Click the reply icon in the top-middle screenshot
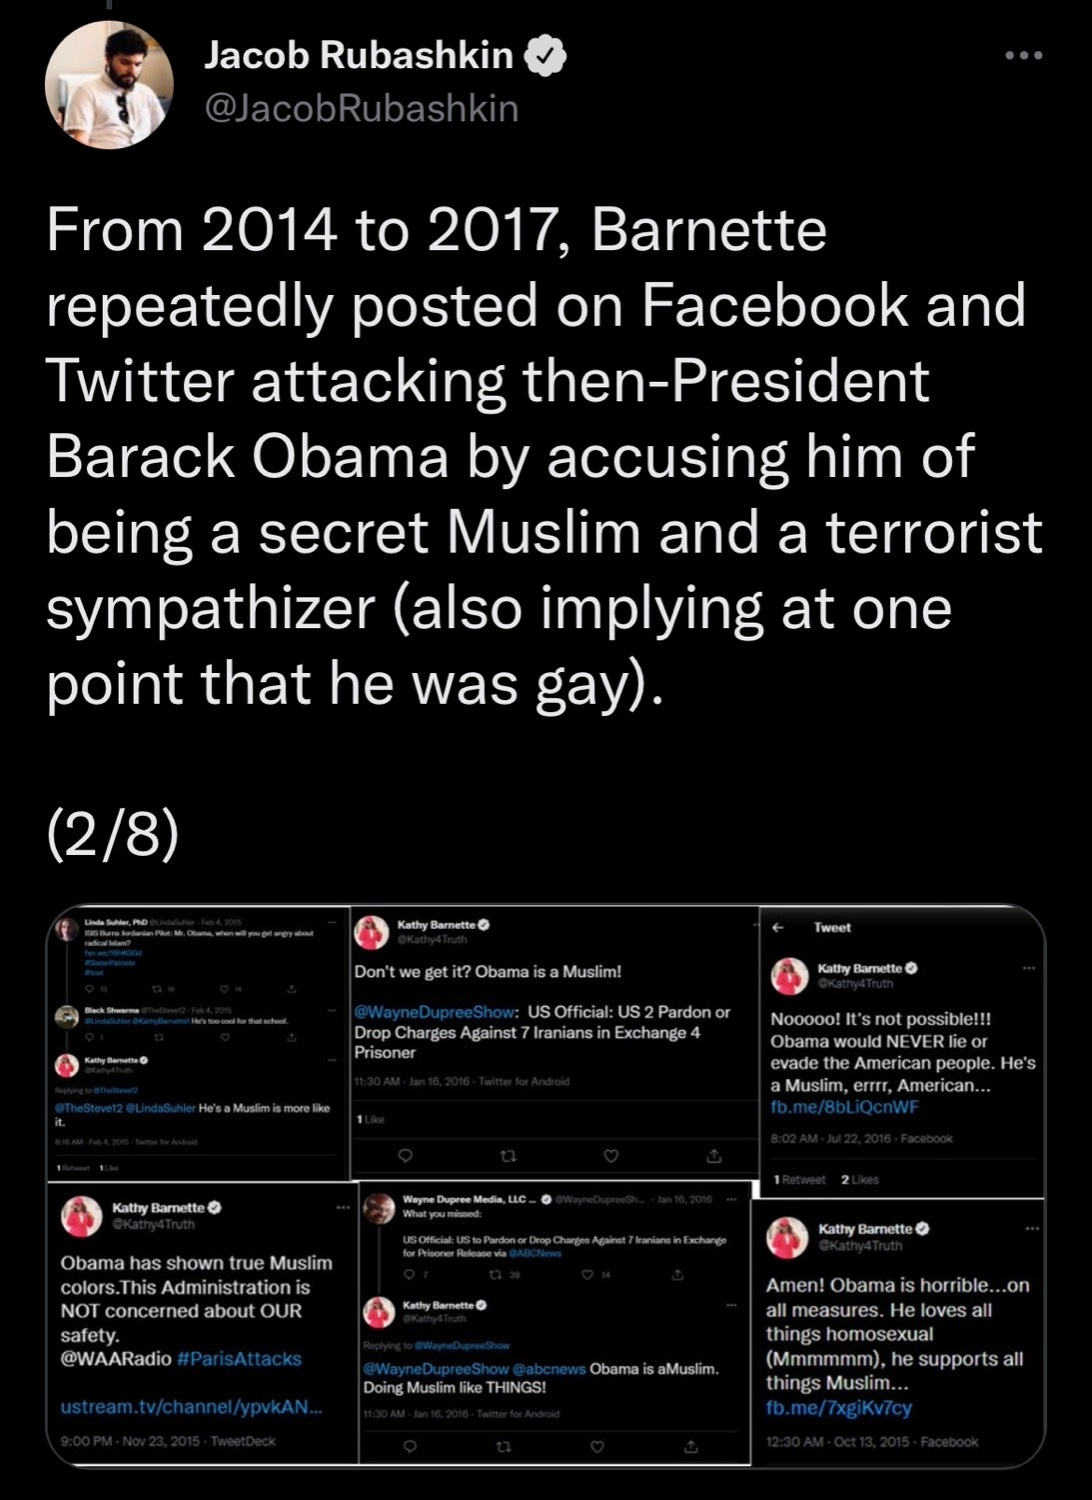The image size is (1092, 1500). tap(405, 1156)
